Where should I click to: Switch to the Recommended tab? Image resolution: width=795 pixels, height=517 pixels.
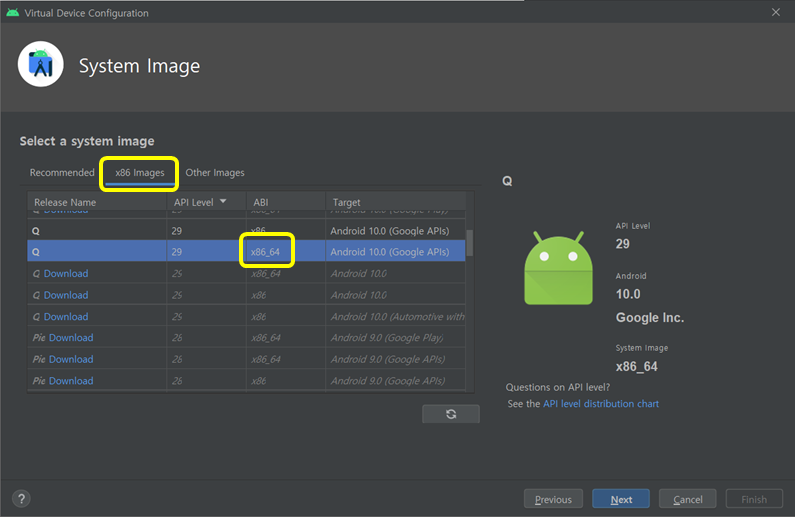tap(62, 172)
